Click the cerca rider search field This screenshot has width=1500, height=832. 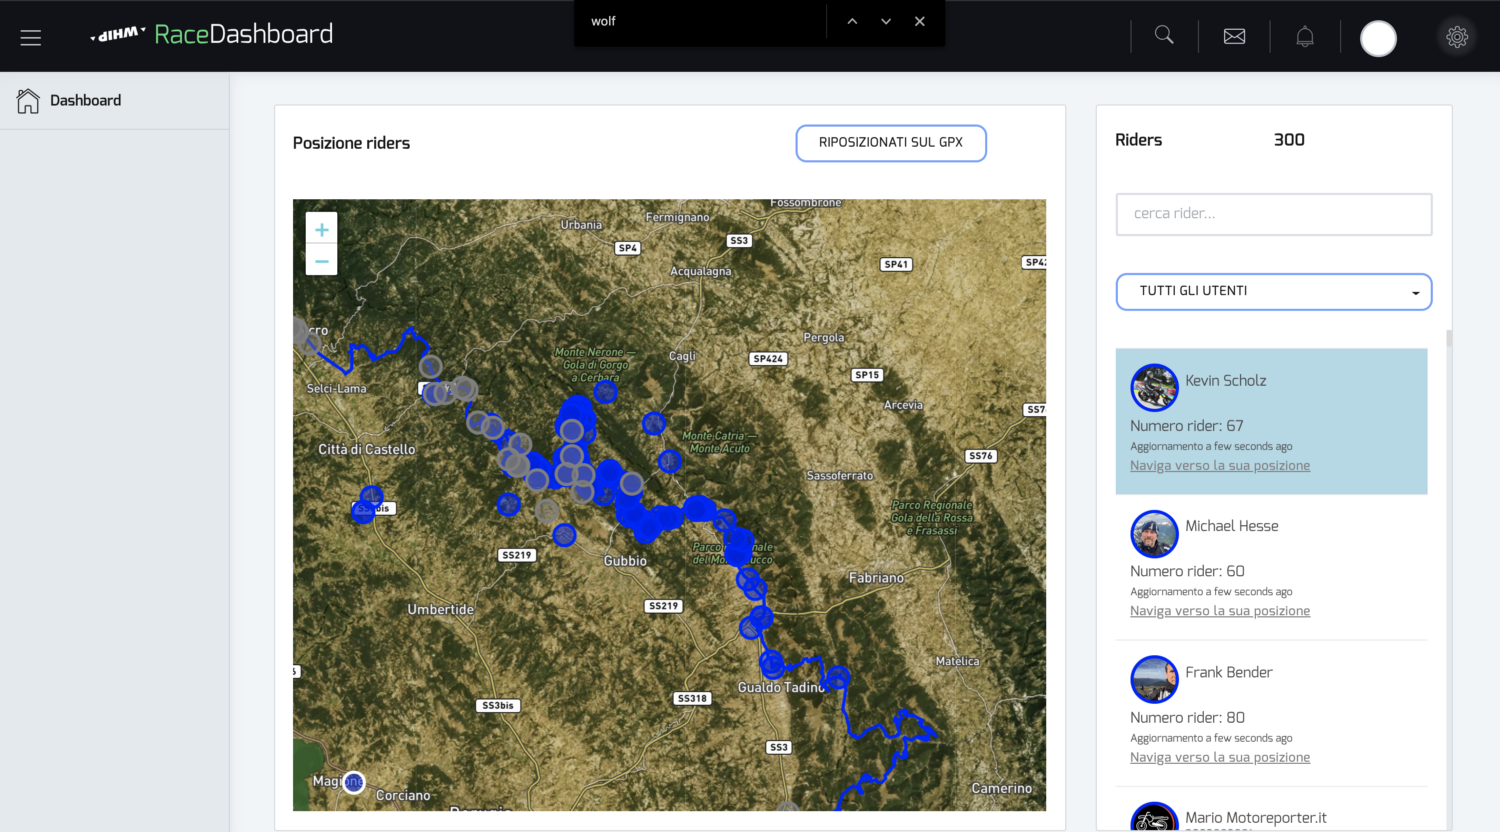click(x=1274, y=214)
